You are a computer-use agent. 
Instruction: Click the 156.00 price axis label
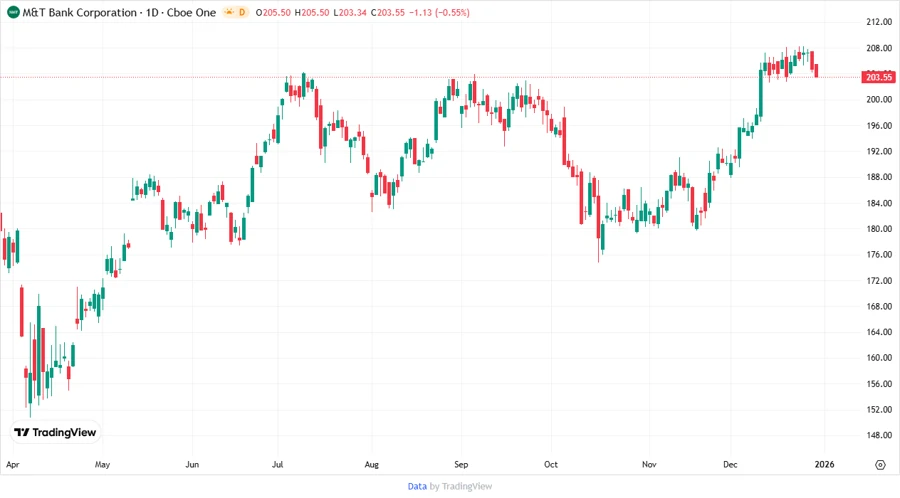[x=879, y=384]
